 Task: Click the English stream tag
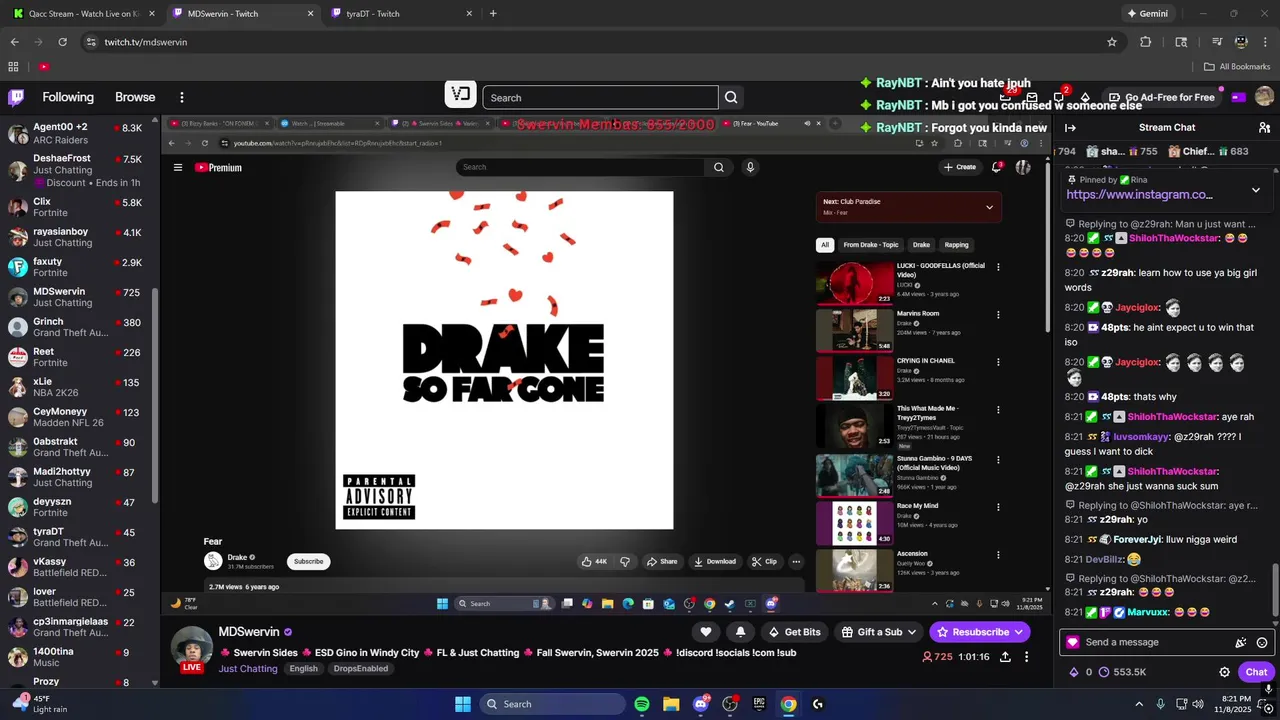pos(303,669)
